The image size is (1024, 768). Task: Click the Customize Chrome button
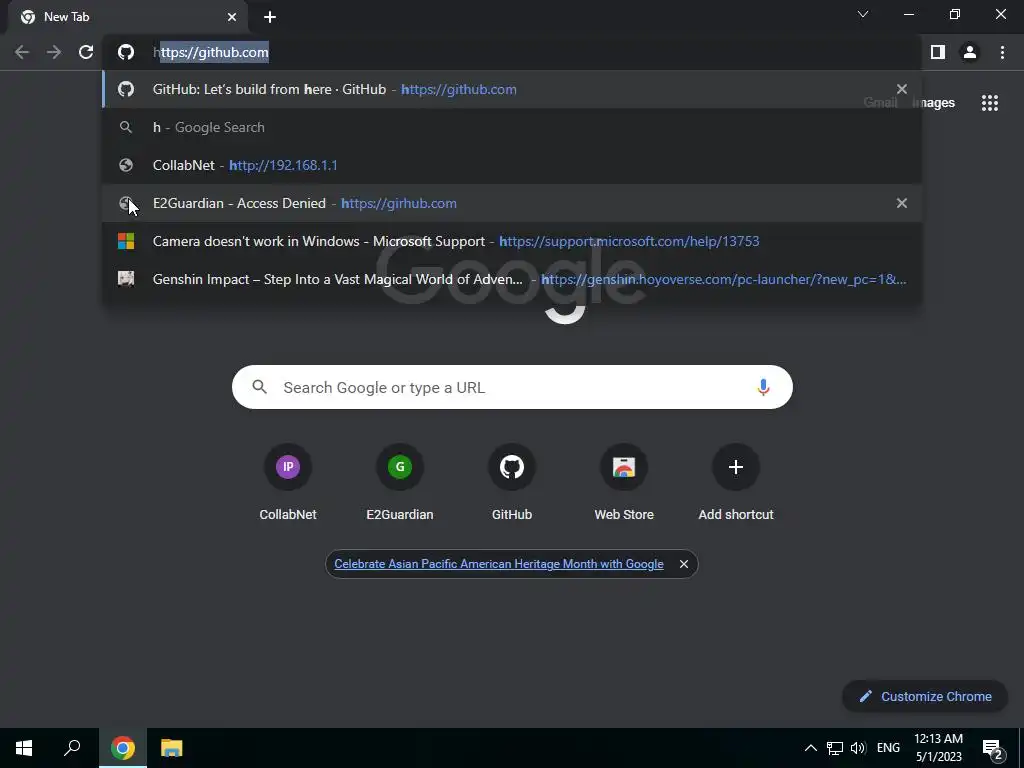tap(925, 696)
